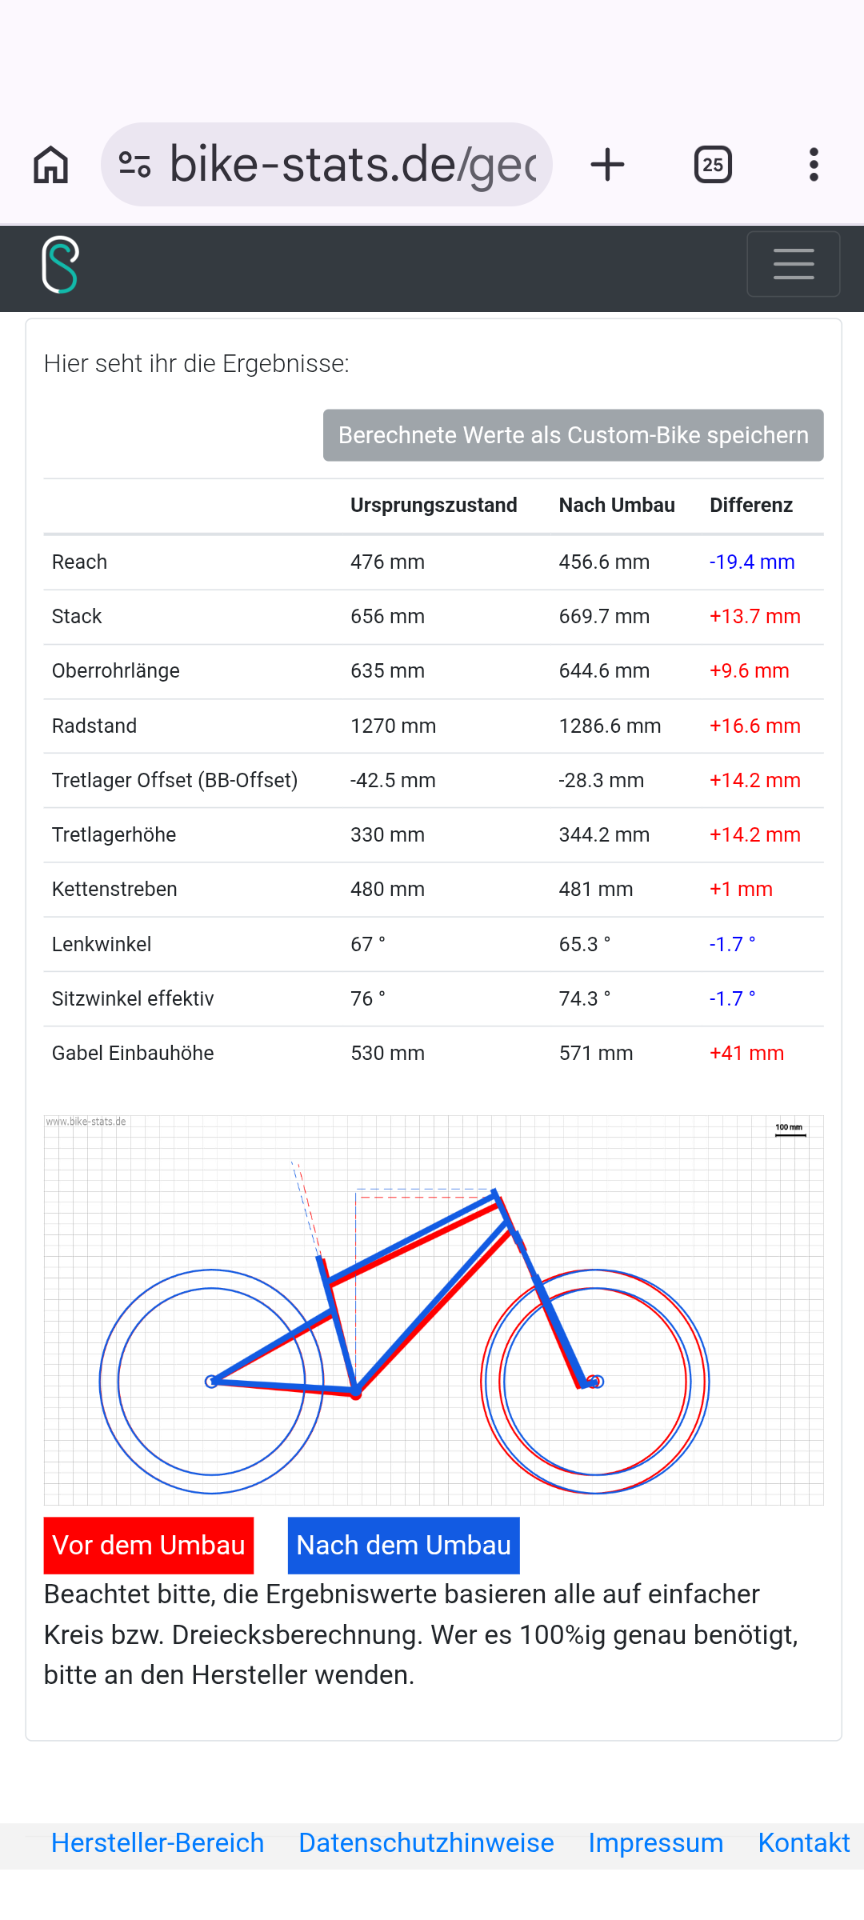This screenshot has width=864, height=1920.
Task: Expand the hamburger navigation menu
Action: pyautogui.click(x=793, y=264)
